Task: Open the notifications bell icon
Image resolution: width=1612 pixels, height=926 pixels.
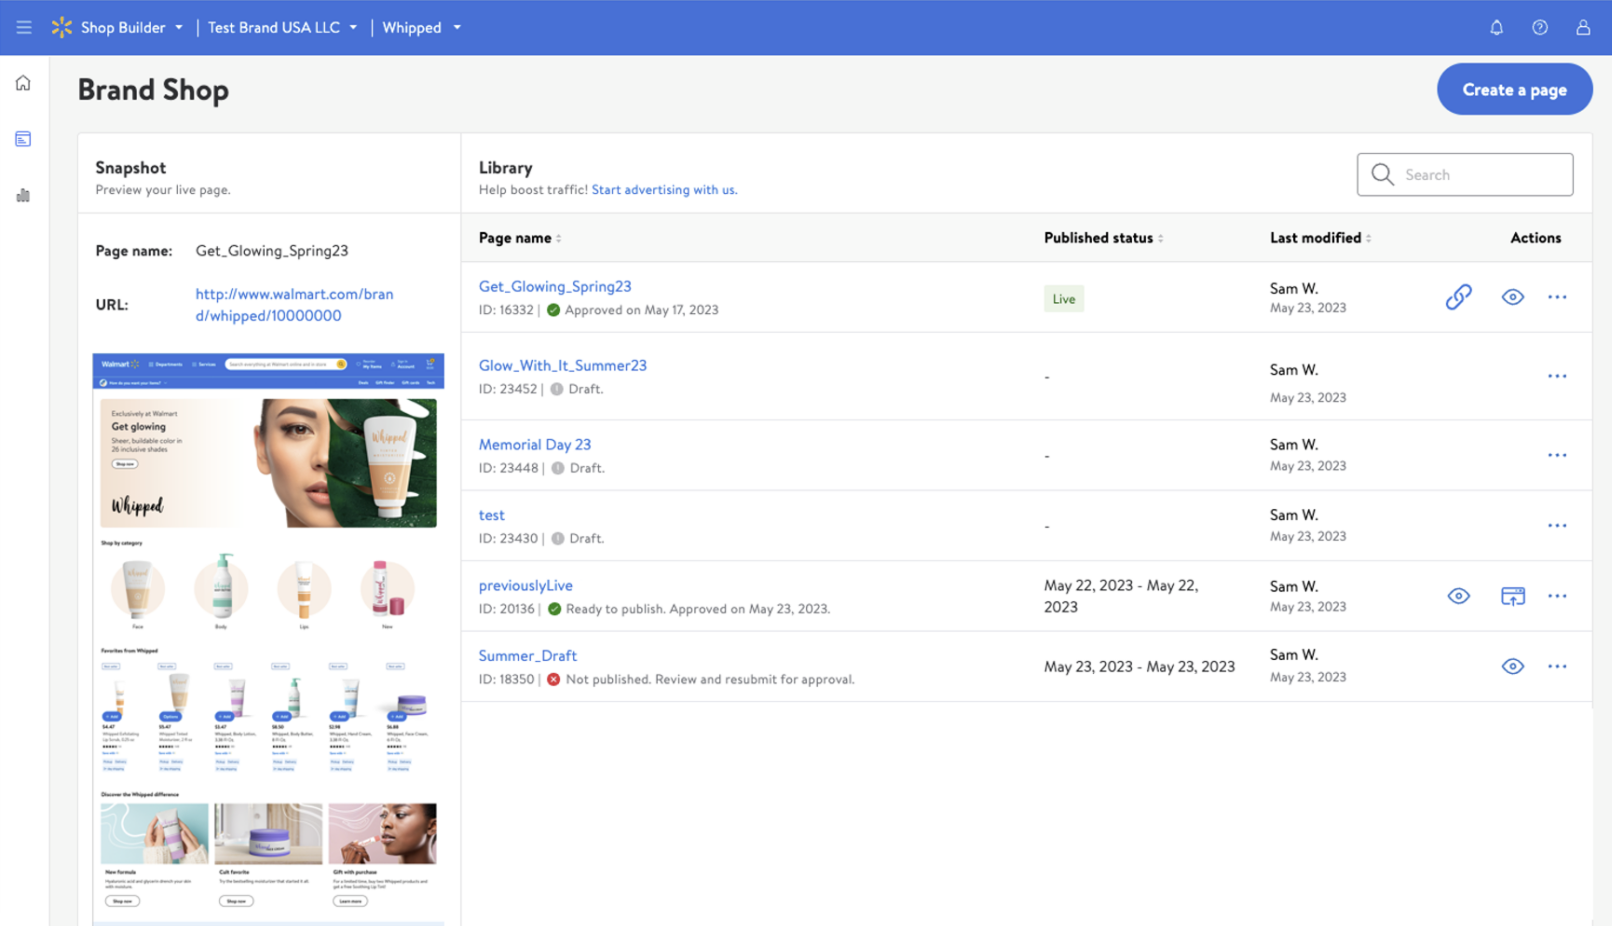Action: coord(1496,27)
